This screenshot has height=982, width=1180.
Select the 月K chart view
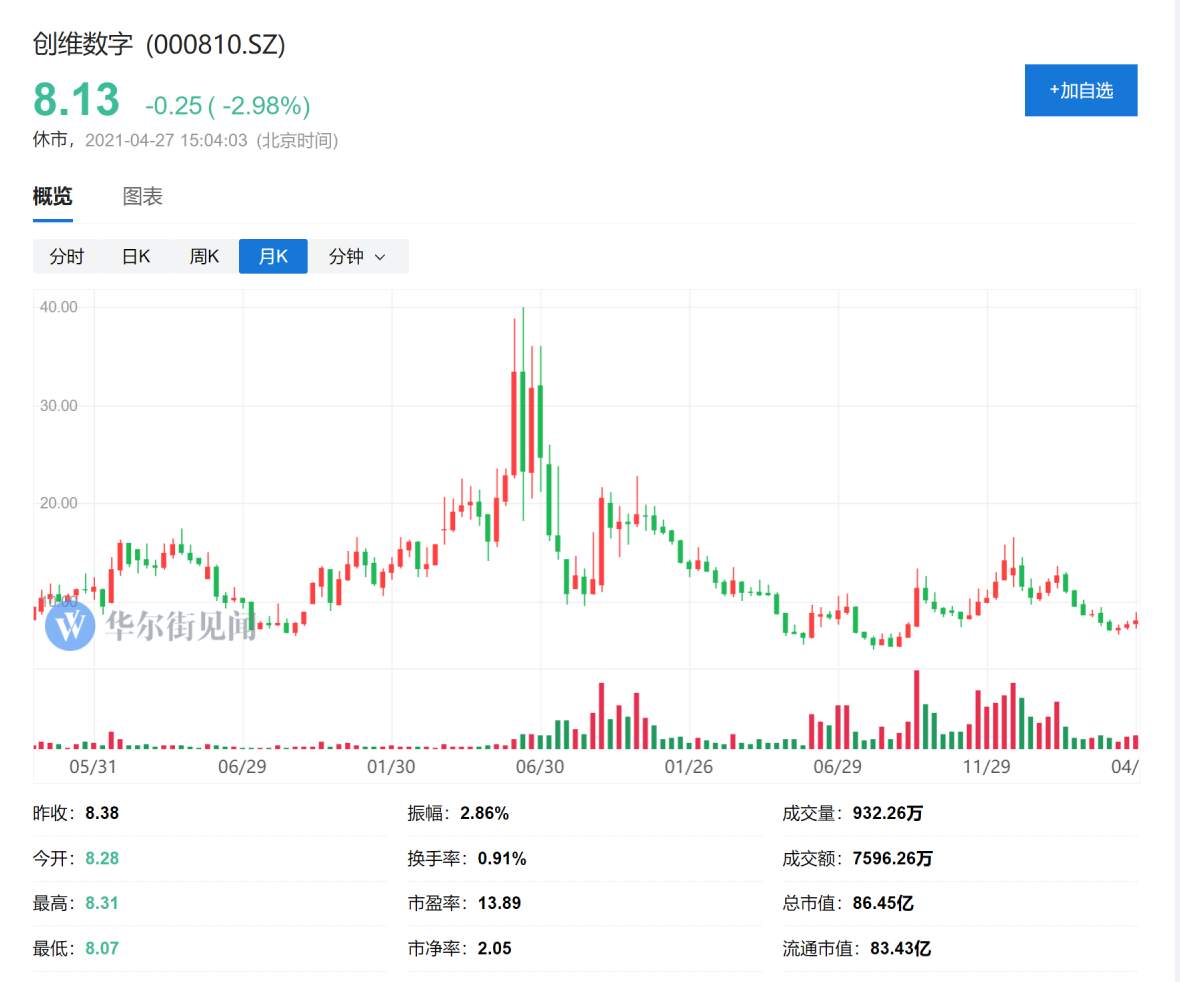(x=273, y=257)
